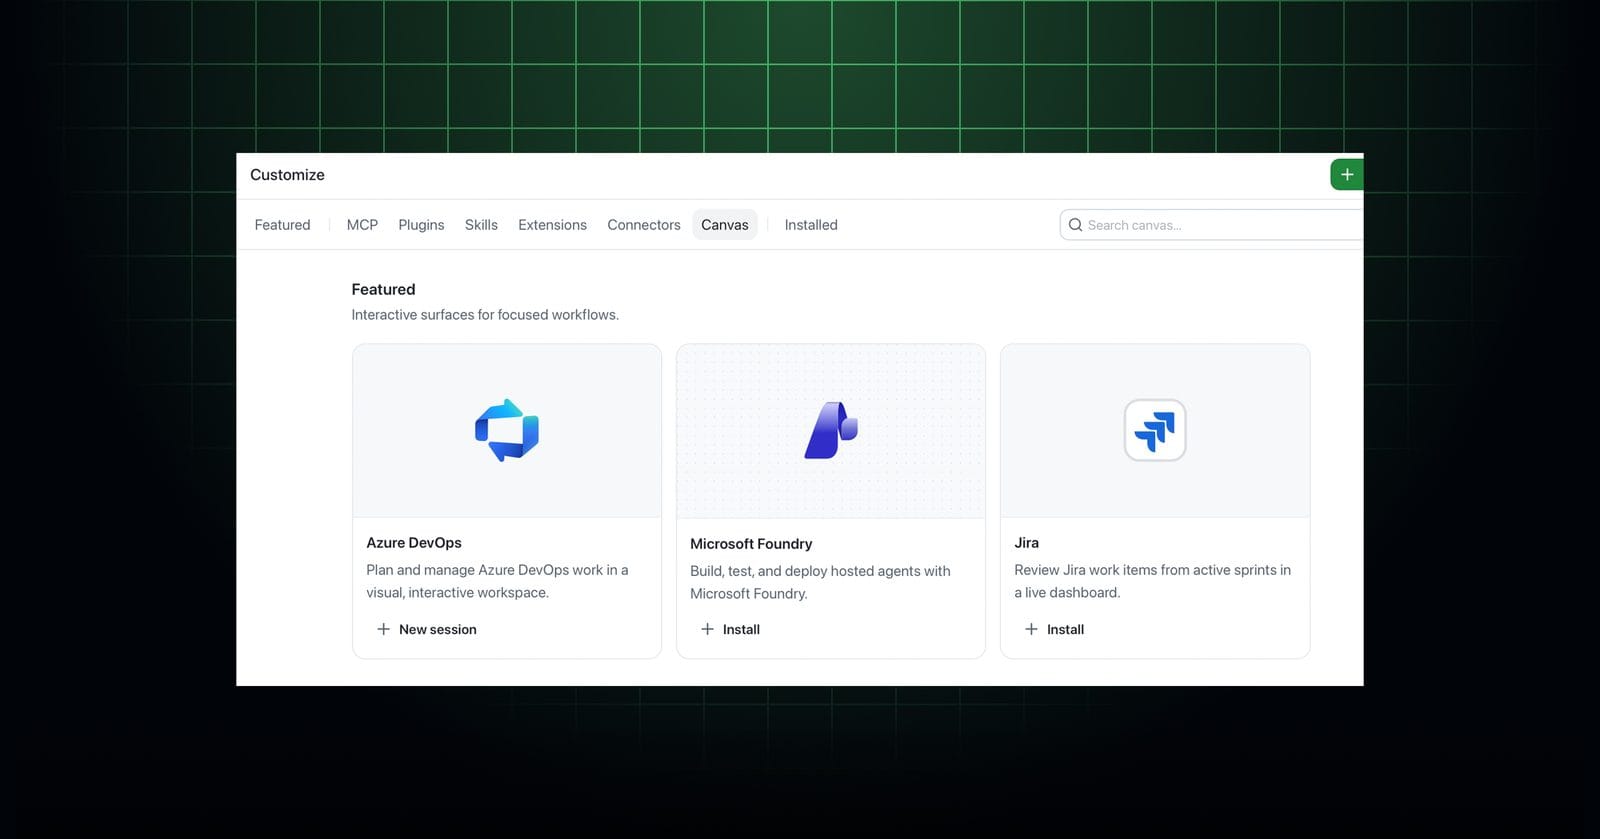Viewport: 1600px width, 839px height.
Task: Click the search magnifier icon
Action: point(1075,225)
